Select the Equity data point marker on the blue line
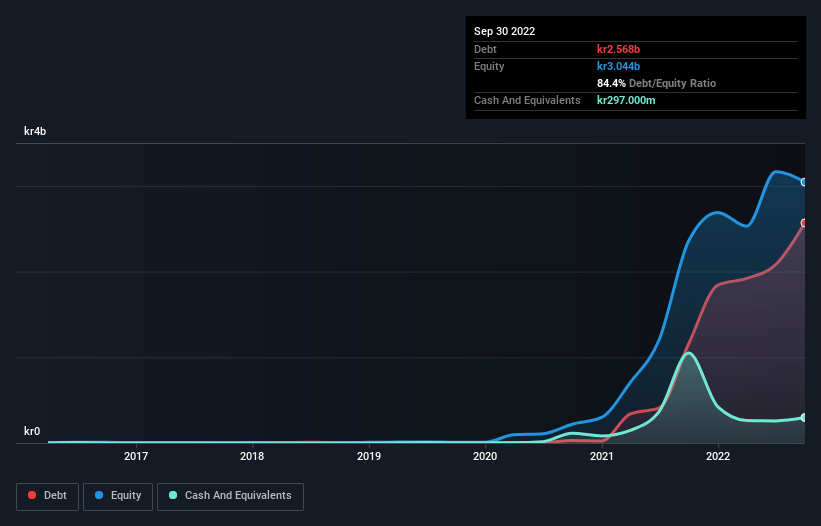This screenshot has height=526, width=821. [804, 182]
